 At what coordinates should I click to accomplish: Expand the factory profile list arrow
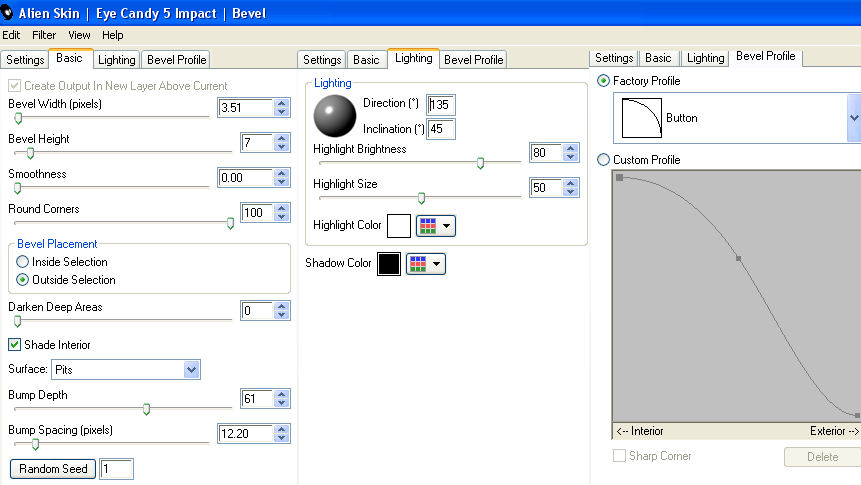(x=854, y=118)
